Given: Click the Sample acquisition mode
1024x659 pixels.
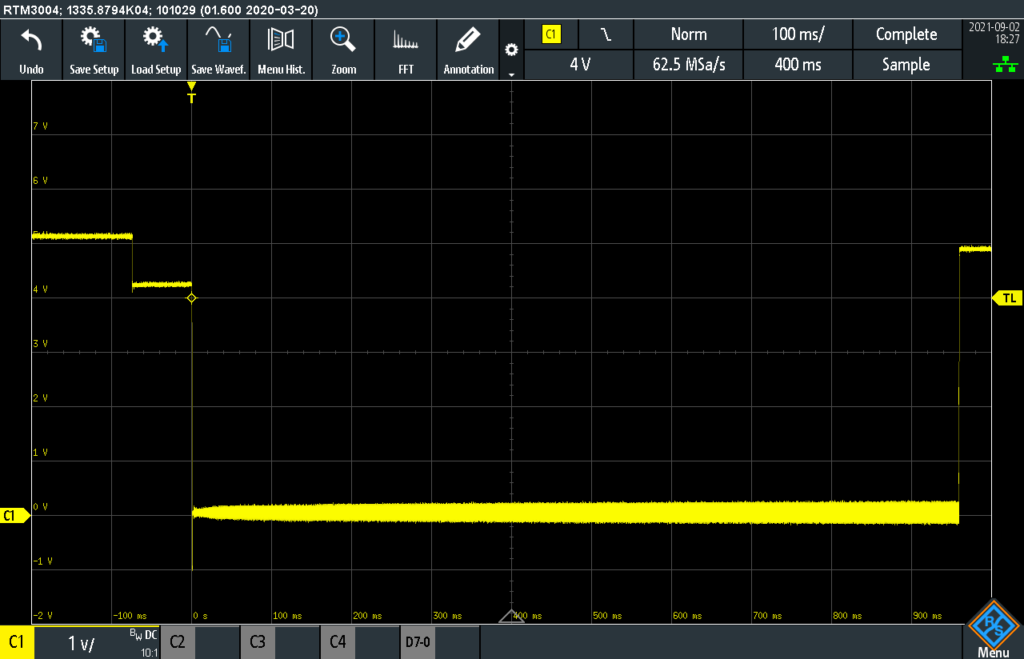Looking at the screenshot, I should [906, 65].
